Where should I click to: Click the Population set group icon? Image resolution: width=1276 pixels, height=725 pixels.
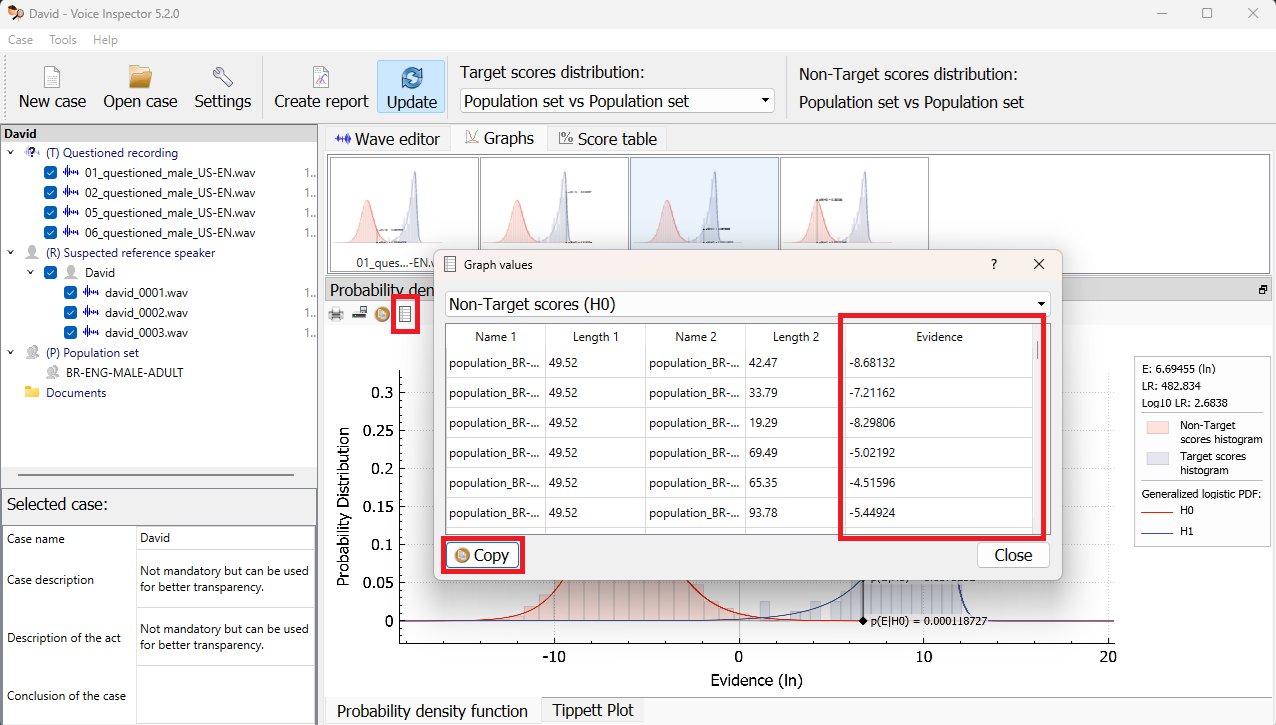click(32, 353)
